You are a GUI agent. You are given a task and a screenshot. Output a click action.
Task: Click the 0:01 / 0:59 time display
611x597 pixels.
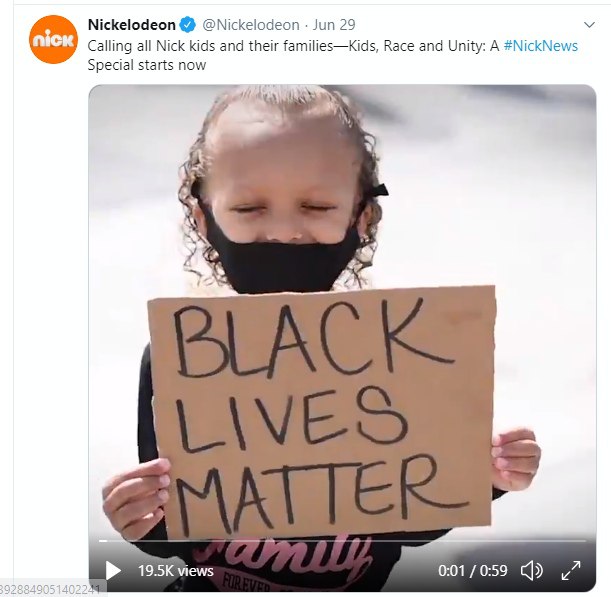[x=473, y=571]
